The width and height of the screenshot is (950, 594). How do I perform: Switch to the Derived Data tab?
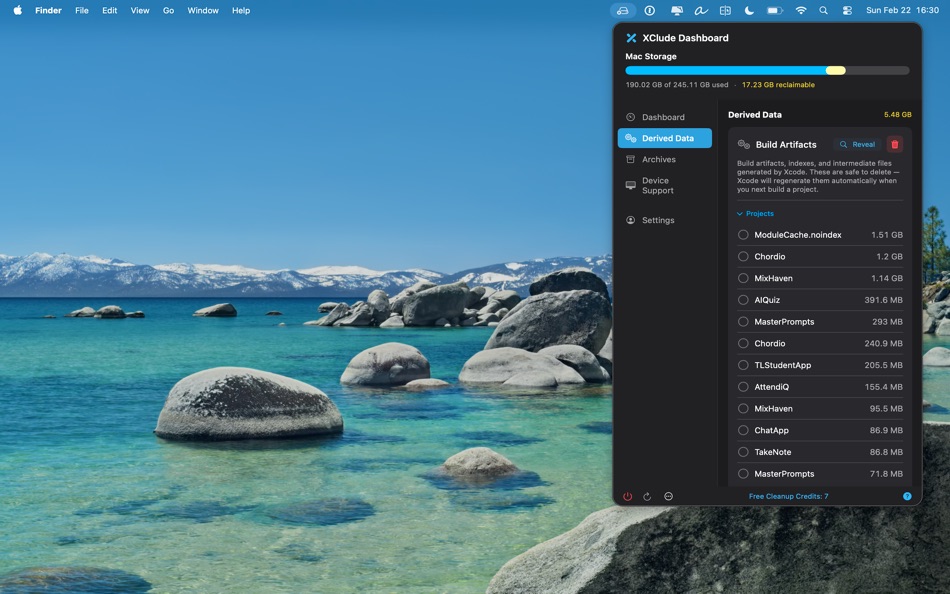click(x=664, y=138)
